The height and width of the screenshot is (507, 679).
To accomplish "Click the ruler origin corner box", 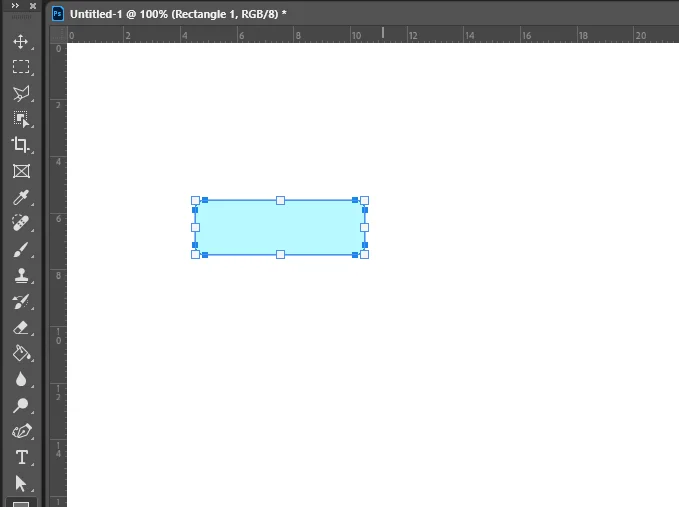I will 58,35.
